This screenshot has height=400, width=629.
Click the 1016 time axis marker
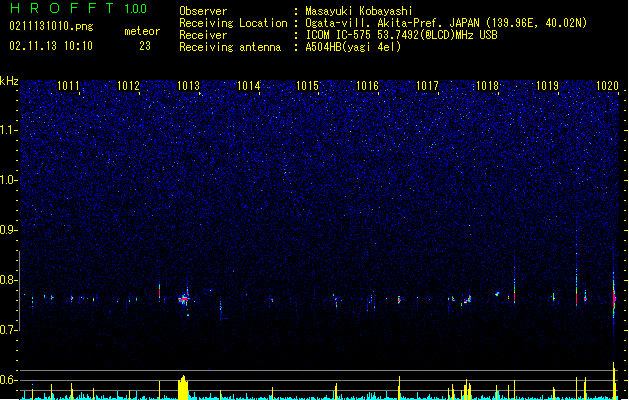point(367,86)
